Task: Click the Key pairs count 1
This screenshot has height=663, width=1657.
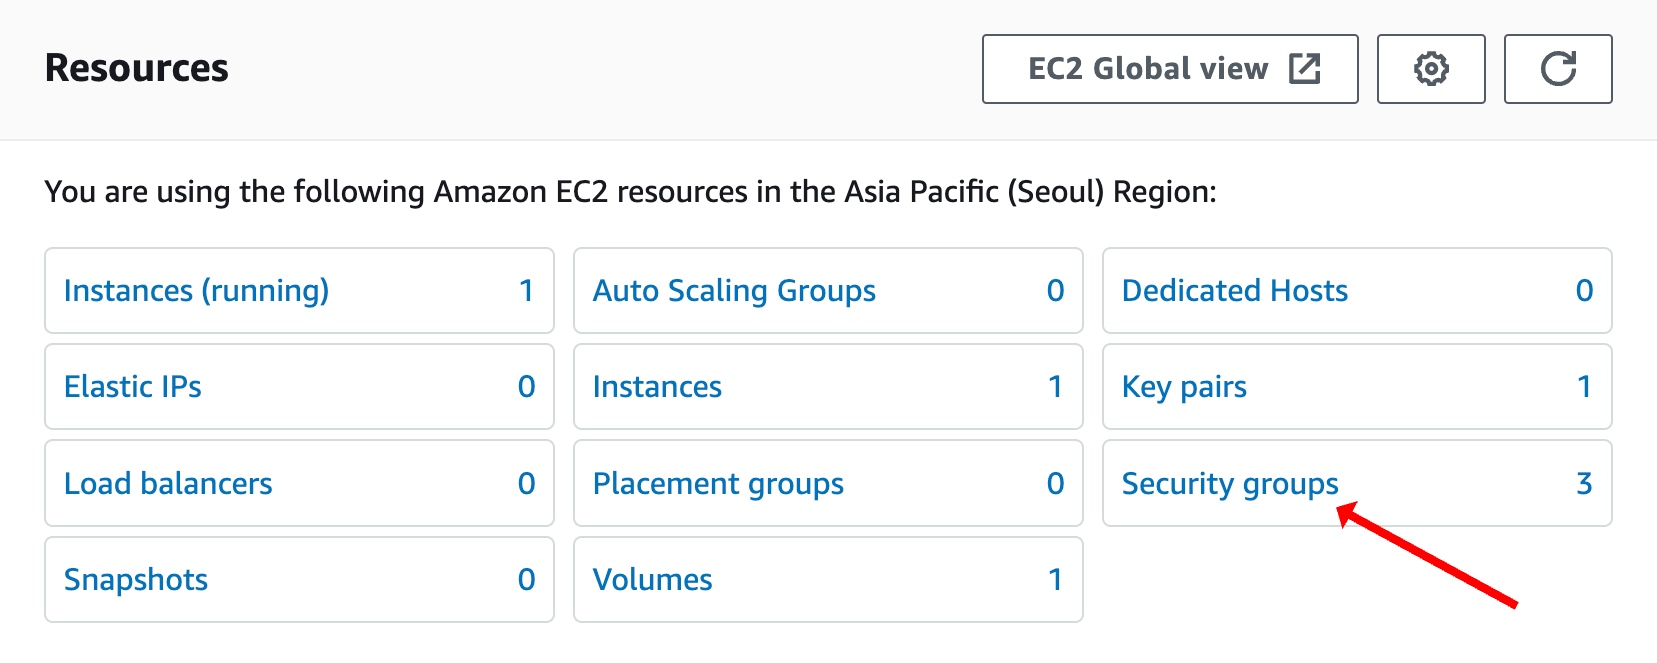Action: coord(1584,387)
